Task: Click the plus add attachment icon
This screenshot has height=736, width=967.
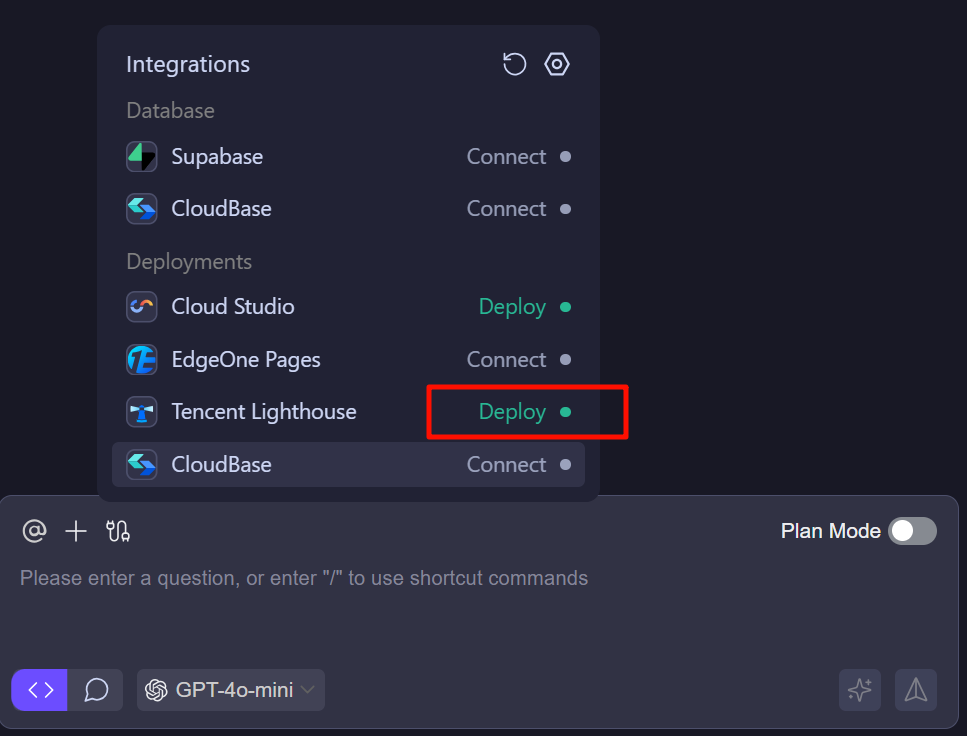Action: click(x=76, y=531)
